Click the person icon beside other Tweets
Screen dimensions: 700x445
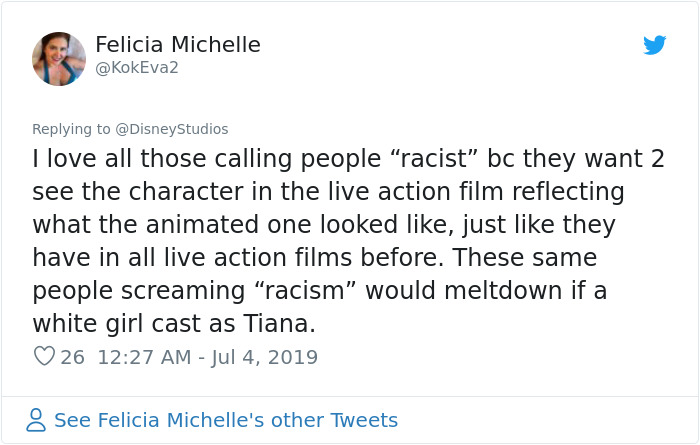[x=36, y=420]
